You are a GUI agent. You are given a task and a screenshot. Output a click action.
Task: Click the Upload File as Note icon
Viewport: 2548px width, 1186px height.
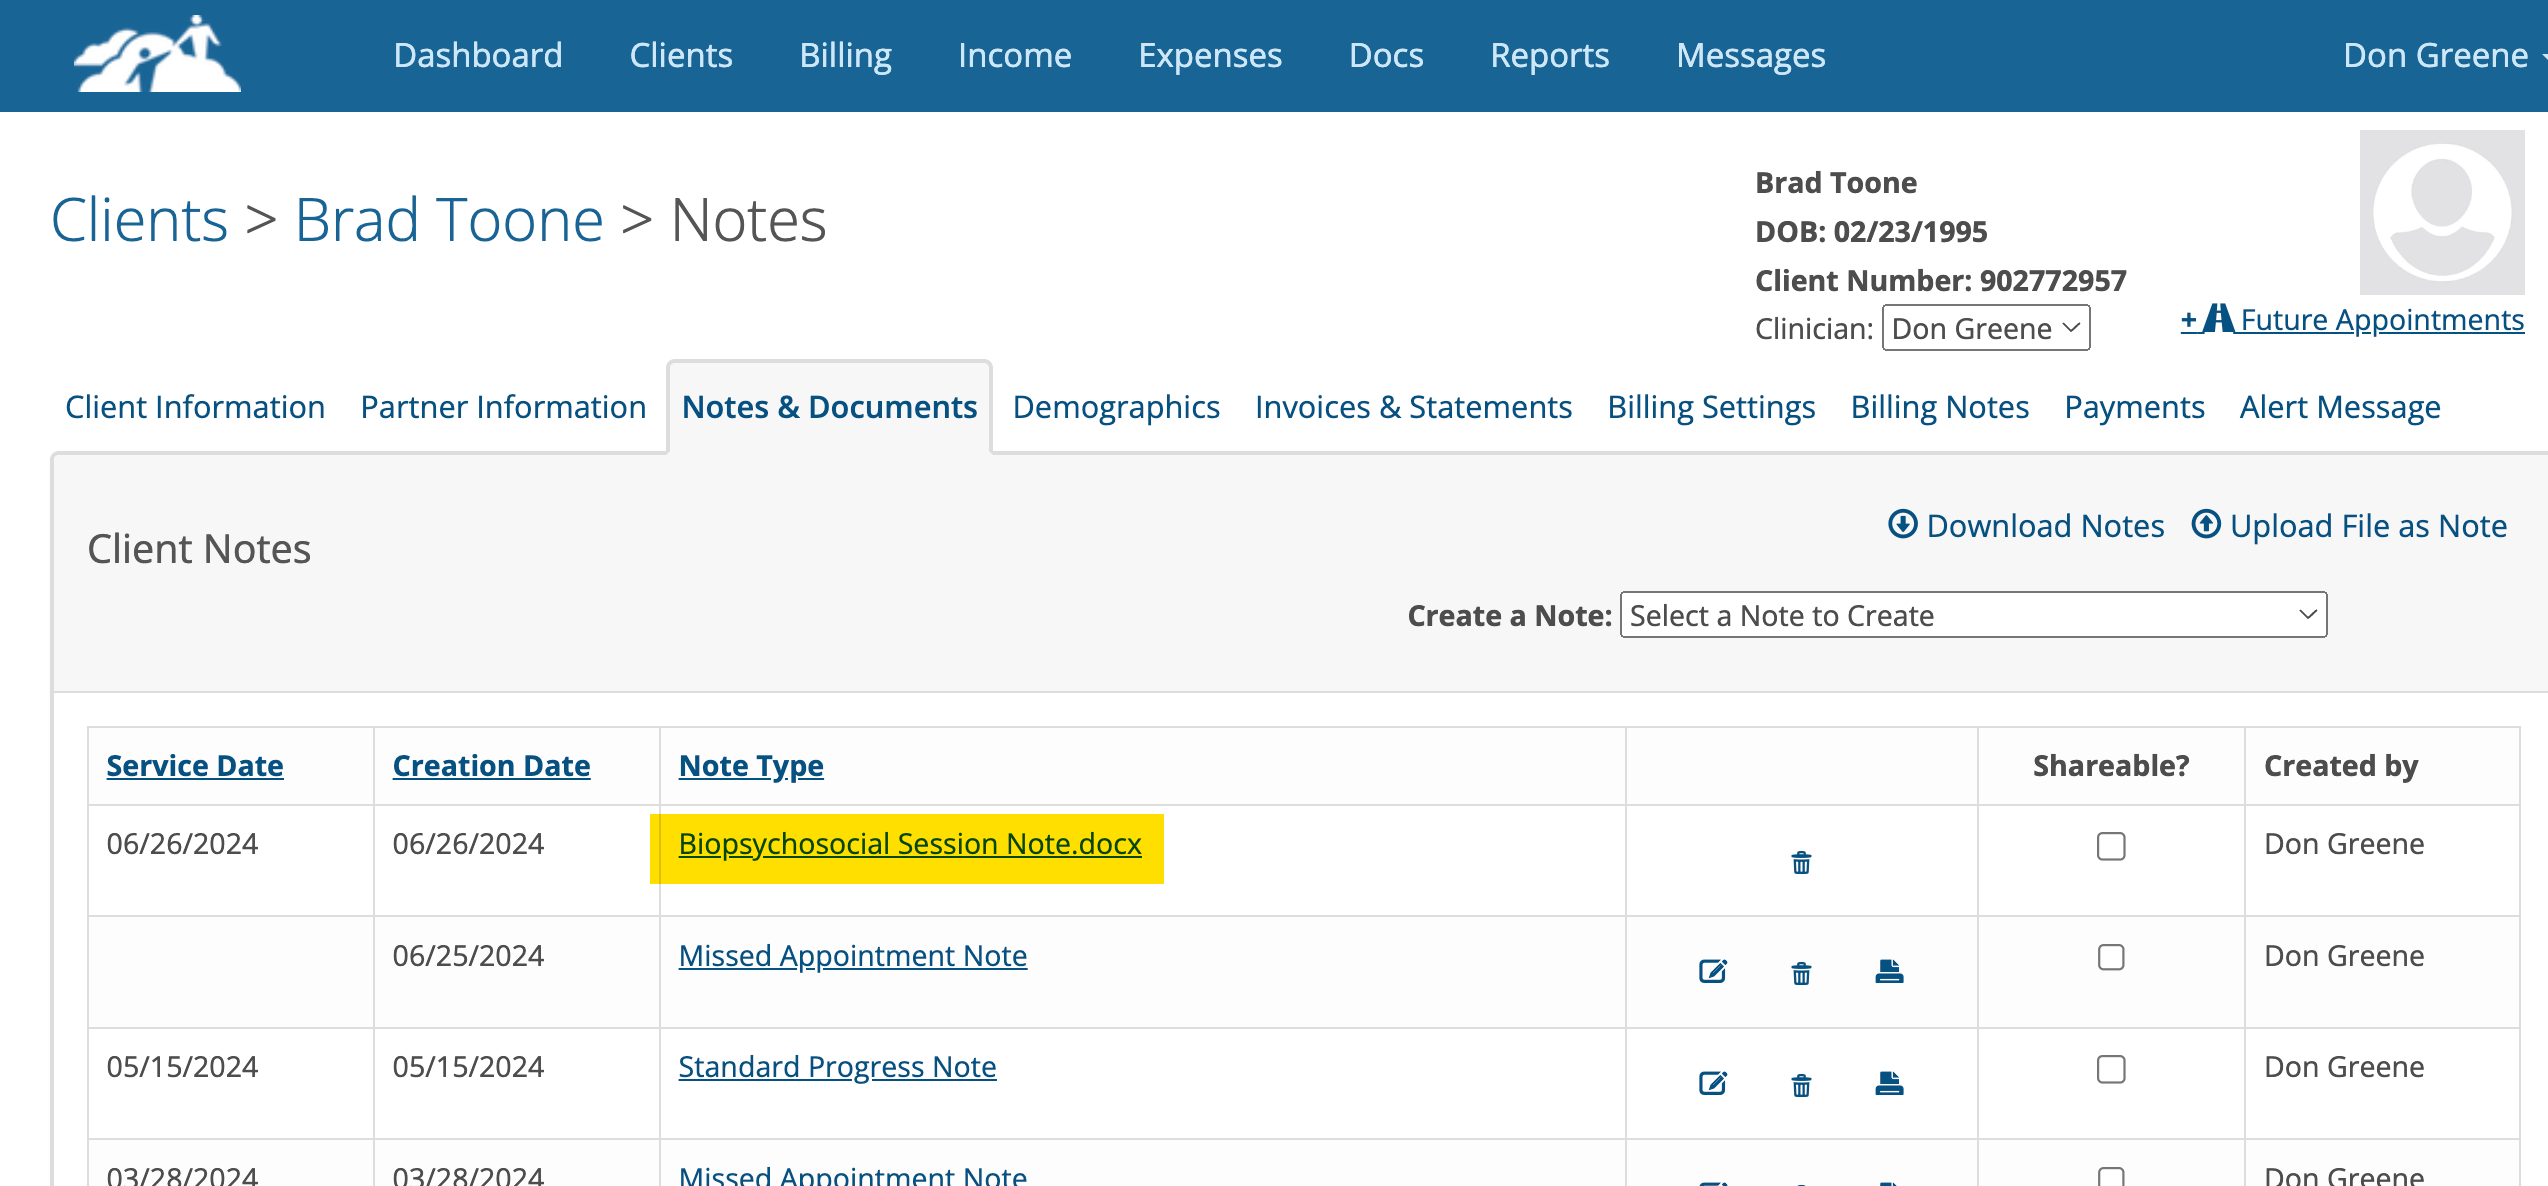click(2206, 524)
